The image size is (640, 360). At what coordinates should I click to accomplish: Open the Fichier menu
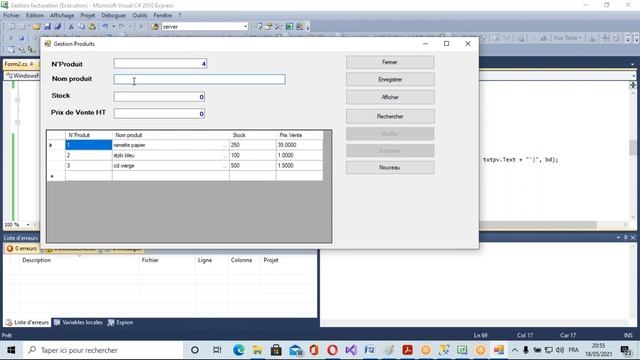click(x=11, y=15)
